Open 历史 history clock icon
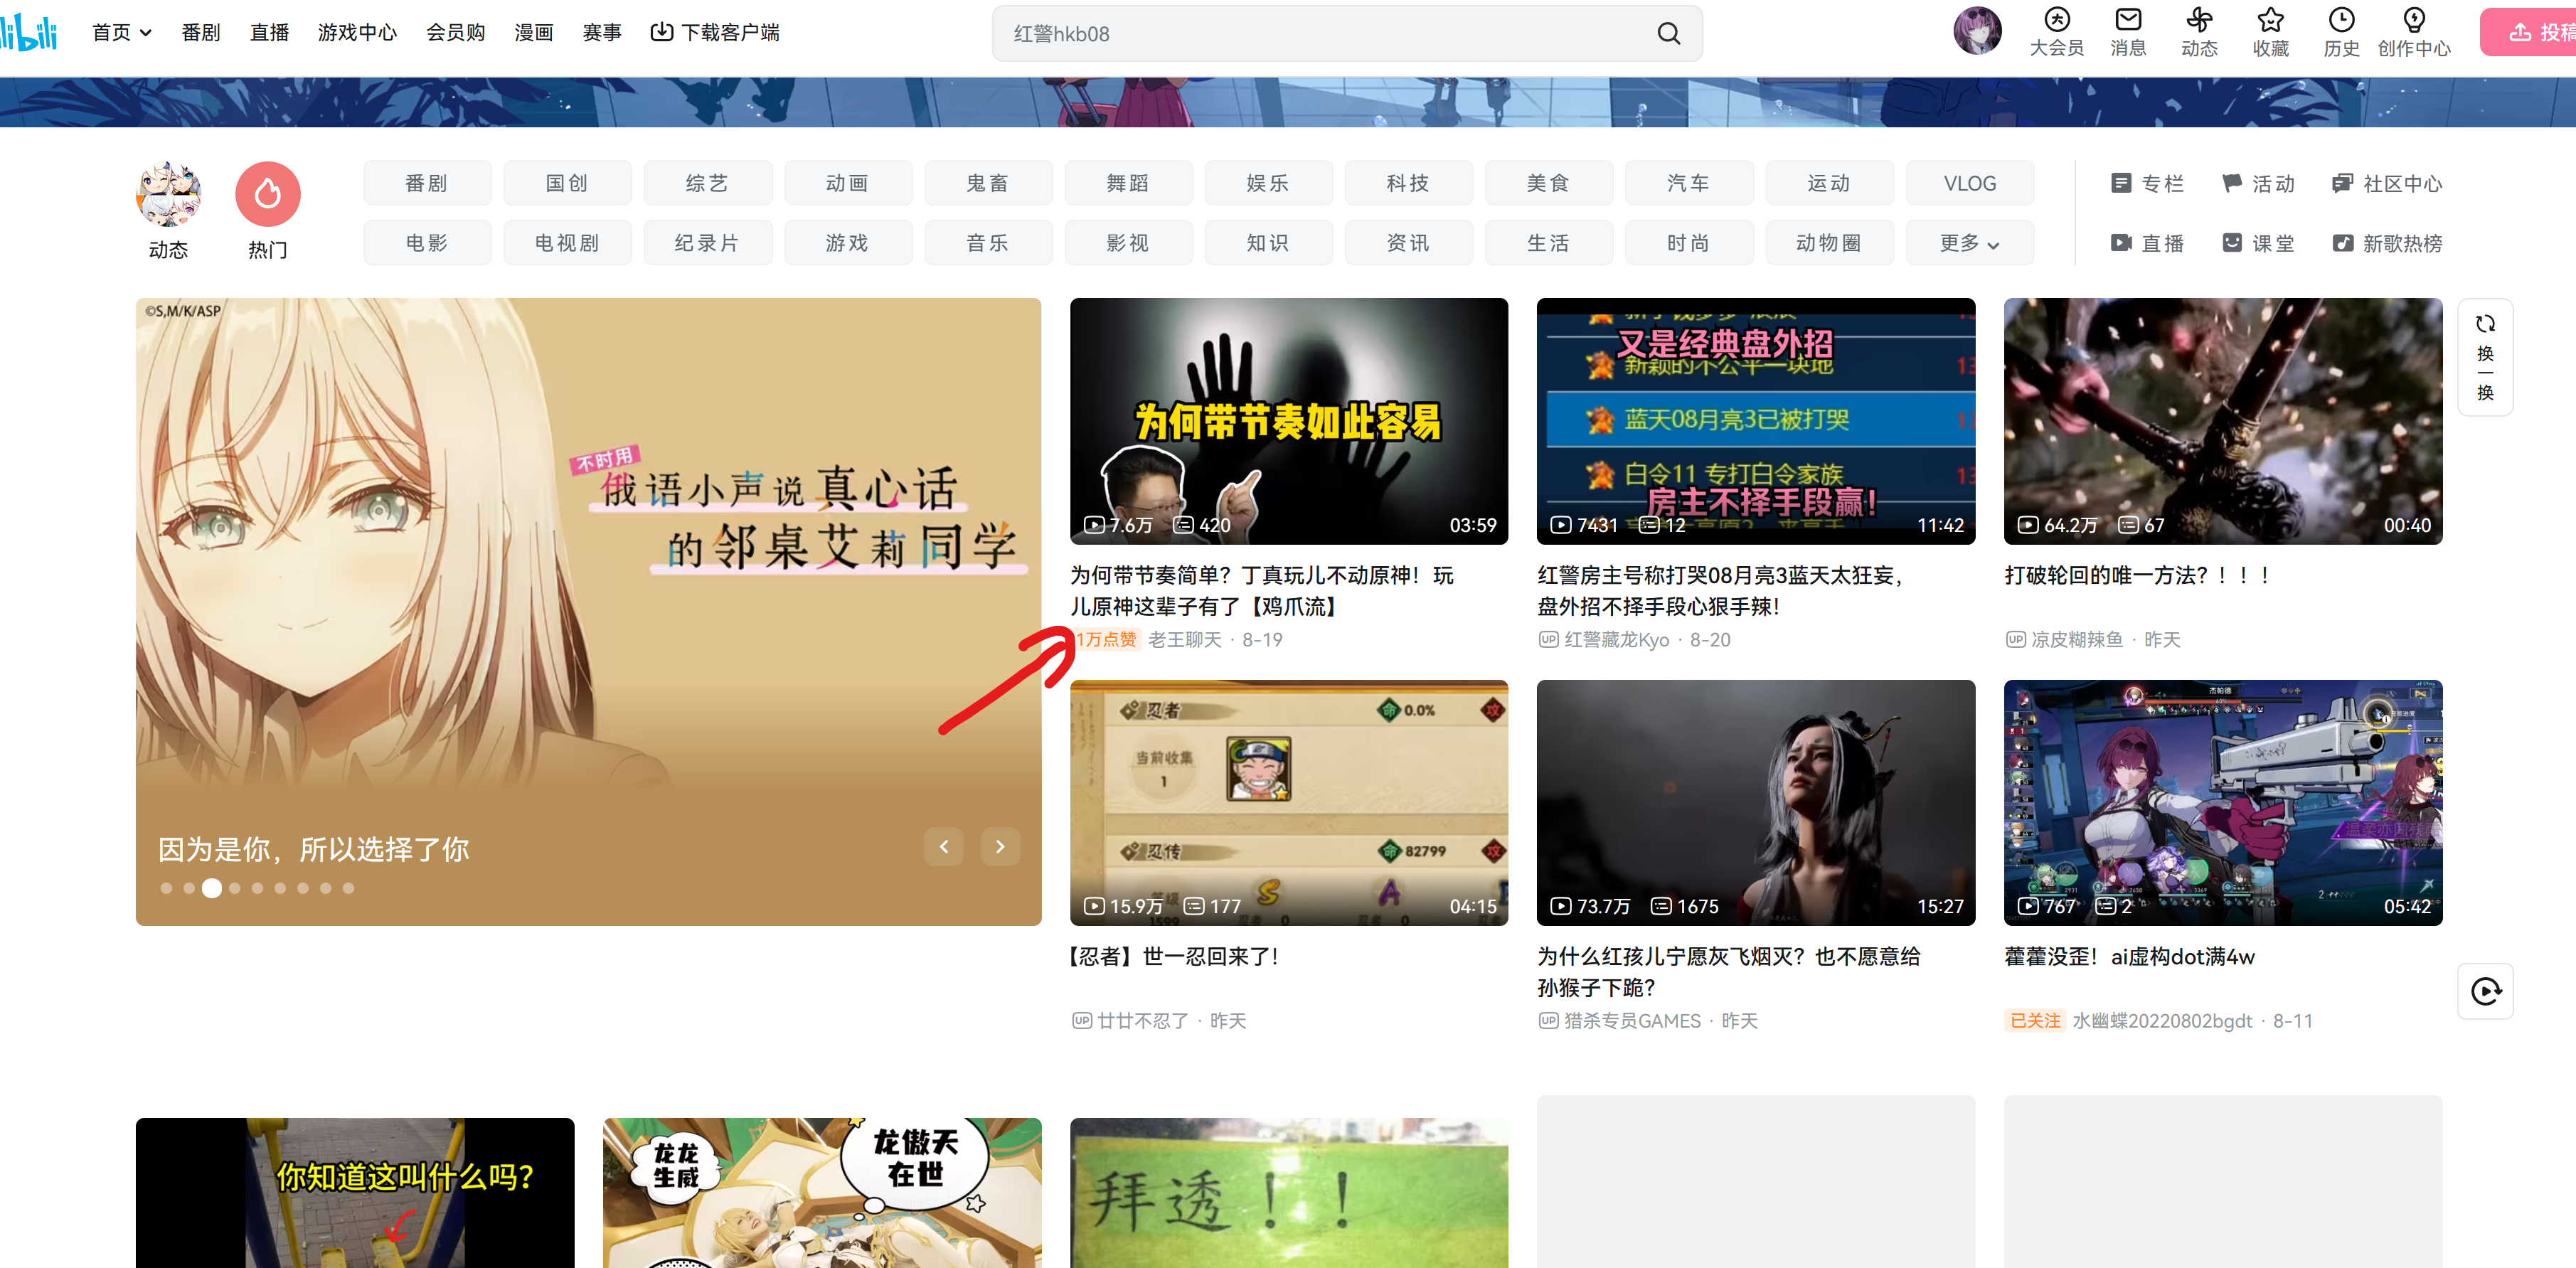Viewport: 2576px width, 1268px height. (x=2341, y=33)
